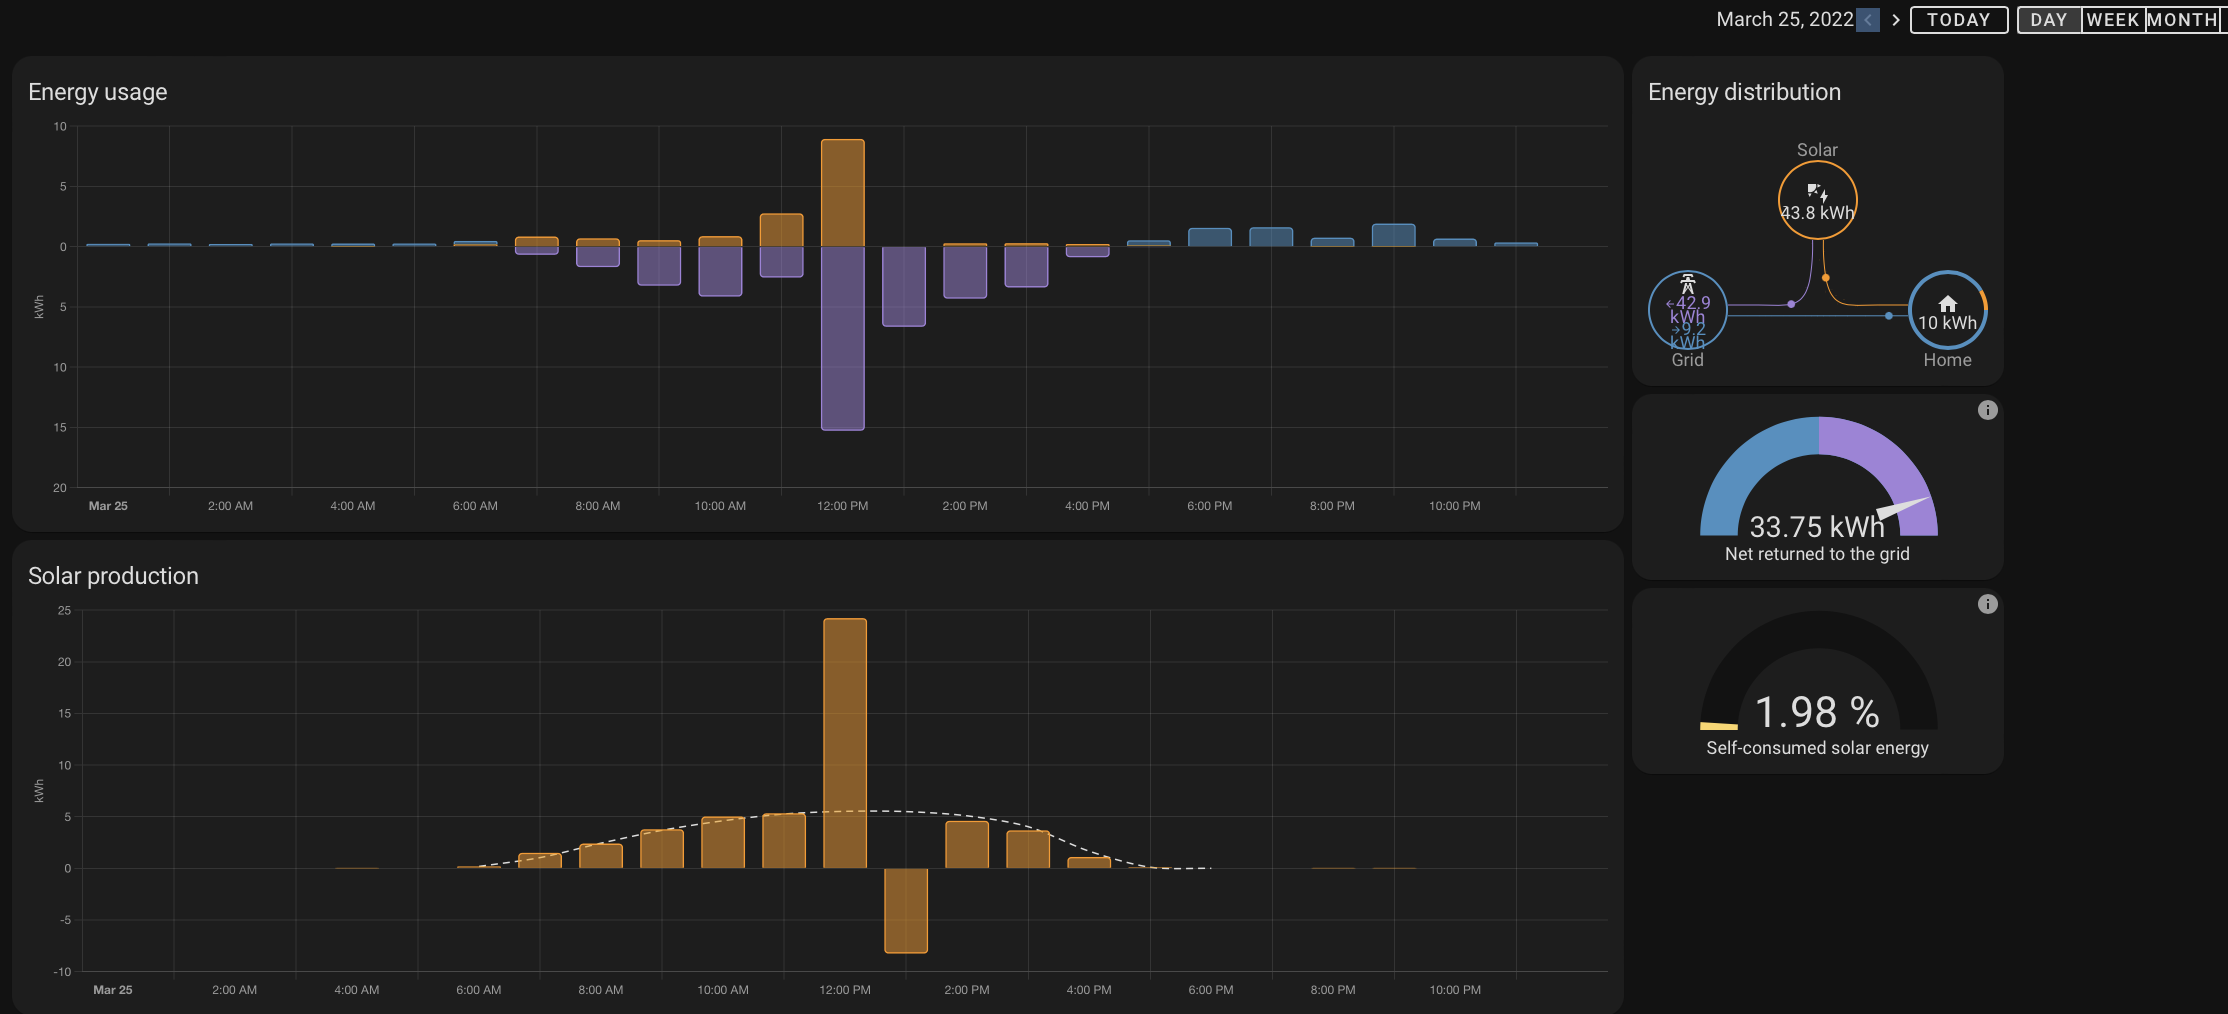
Task: Click the 33.75 kWh gauge value
Action: point(1817,527)
